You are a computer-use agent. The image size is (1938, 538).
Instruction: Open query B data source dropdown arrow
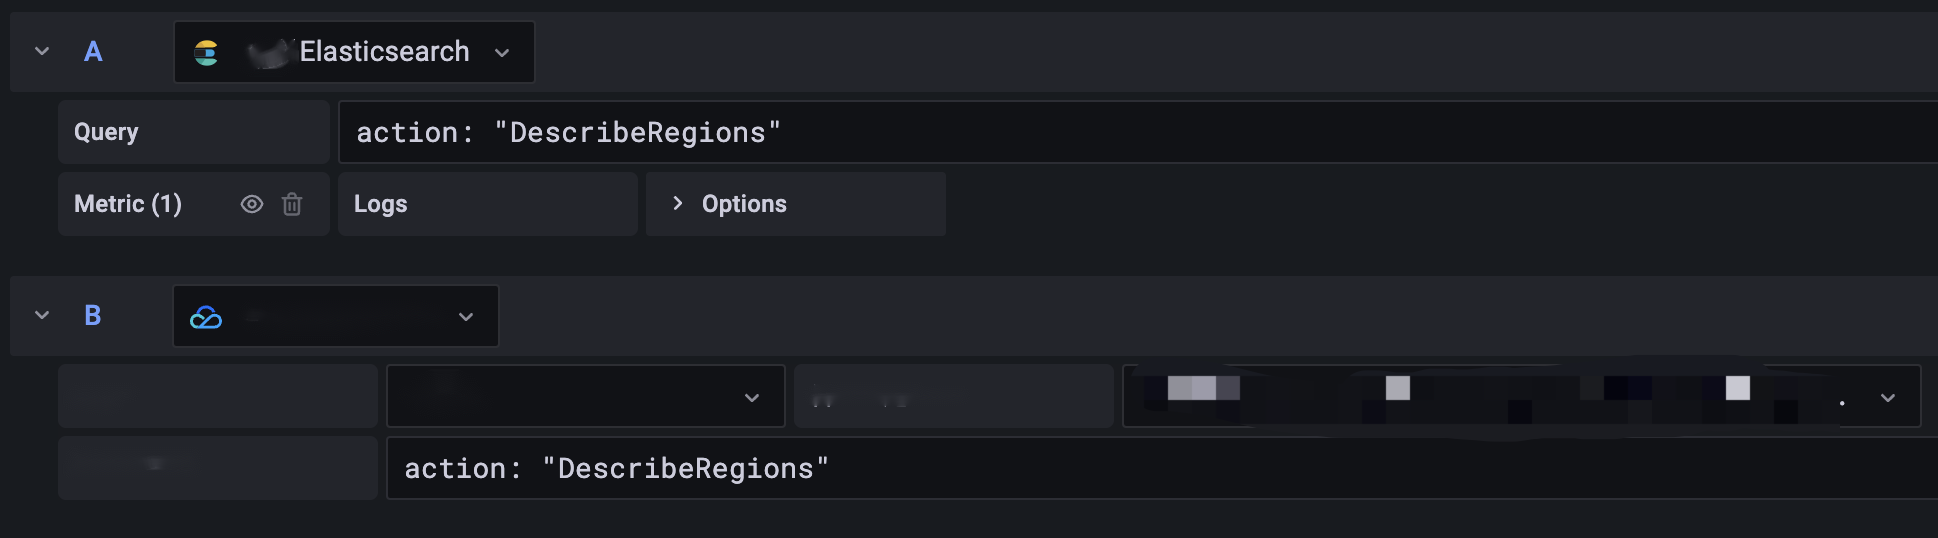(466, 317)
